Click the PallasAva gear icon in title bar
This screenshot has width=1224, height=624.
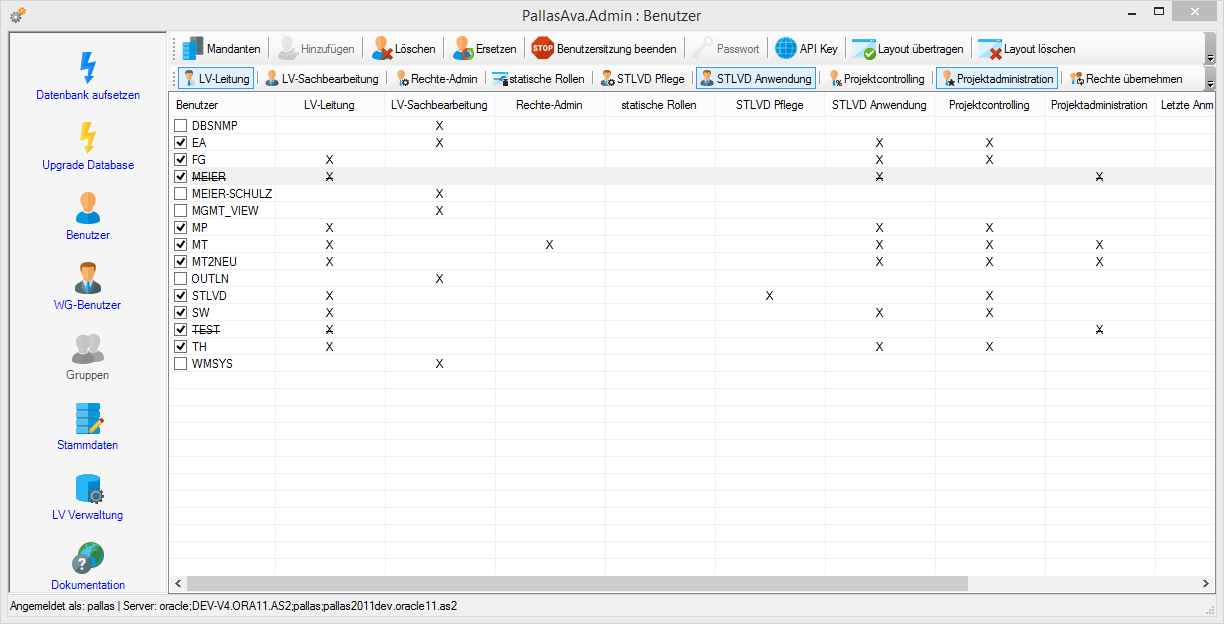pos(17,15)
